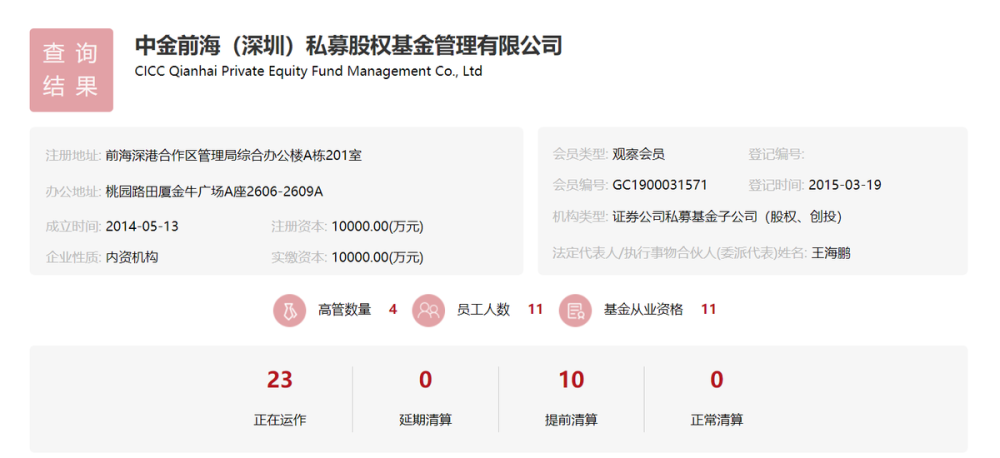Image resolution: width=1000 pixels, height=458 pixels.
Task: Click the 基金从业资格 label text
Action: pyautogui.click(x=643, y=310)
